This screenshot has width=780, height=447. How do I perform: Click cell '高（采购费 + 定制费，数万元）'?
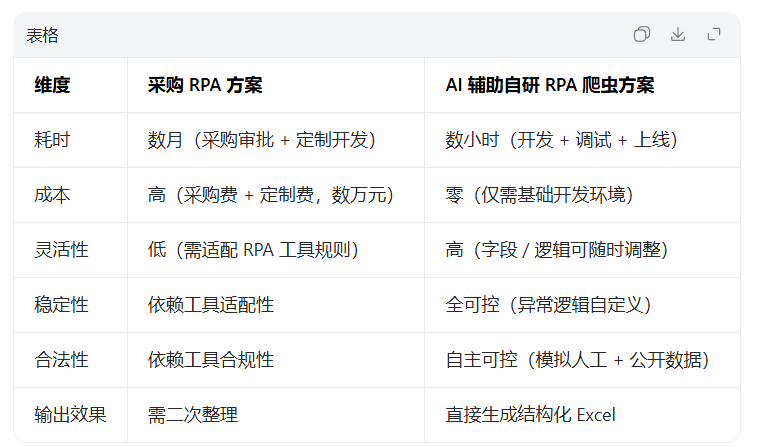click(271, 195)
